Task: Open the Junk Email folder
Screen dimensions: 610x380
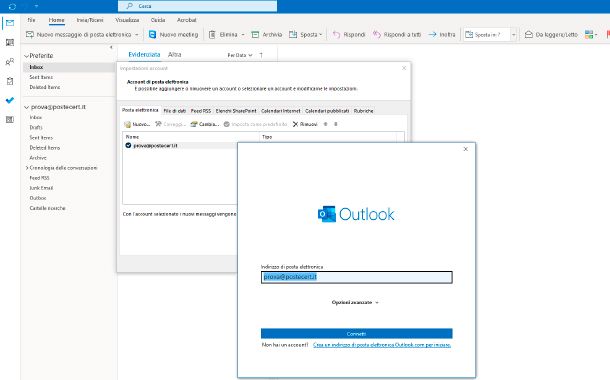Action: pos(41,188)
